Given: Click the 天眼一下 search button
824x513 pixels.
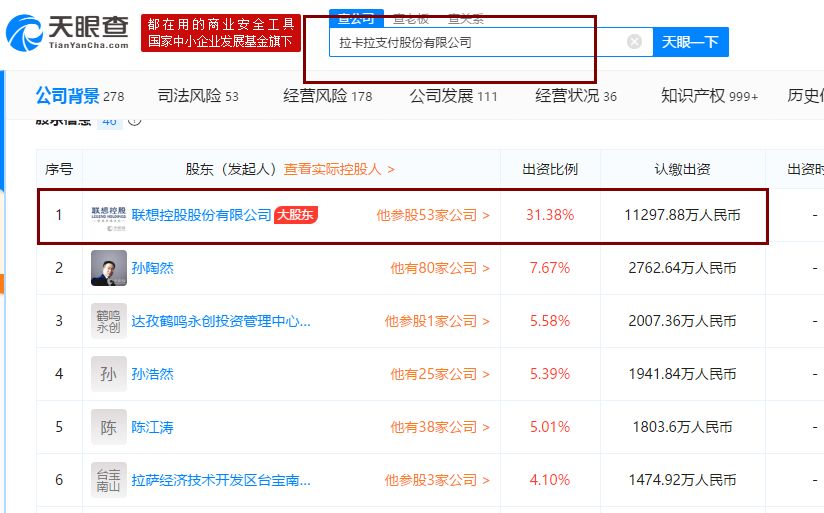Looking at the screenshot, I should point(690,42).
